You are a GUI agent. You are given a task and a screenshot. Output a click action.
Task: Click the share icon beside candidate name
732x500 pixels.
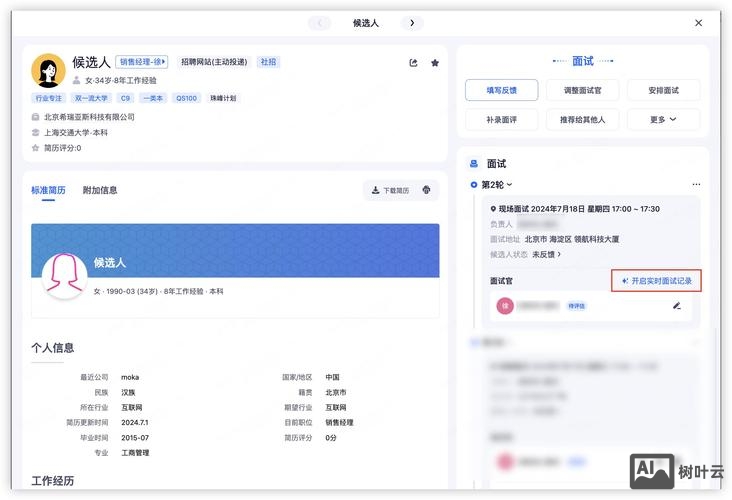tap(414, 63)
